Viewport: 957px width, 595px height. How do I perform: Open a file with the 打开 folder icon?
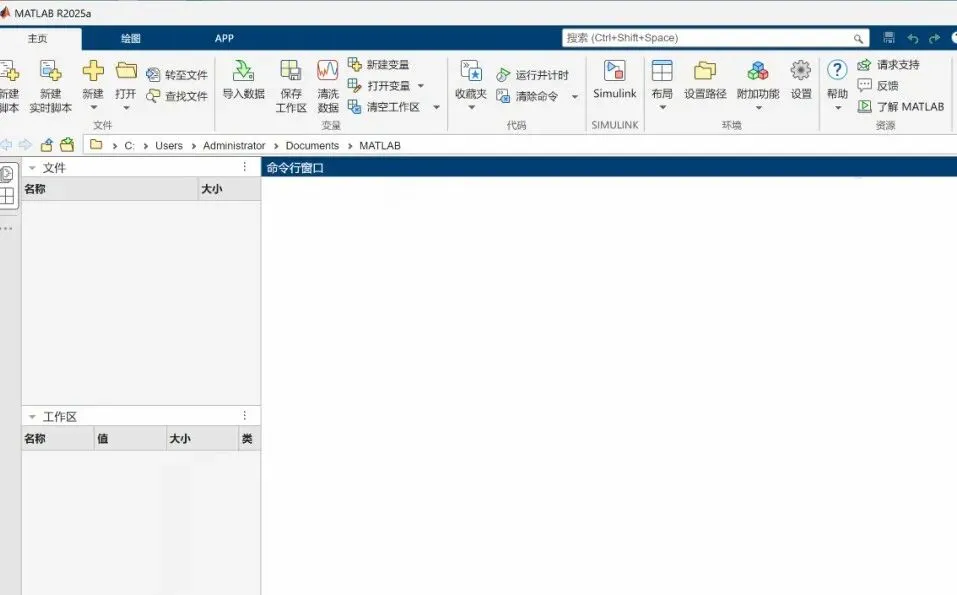coord(126,71)
